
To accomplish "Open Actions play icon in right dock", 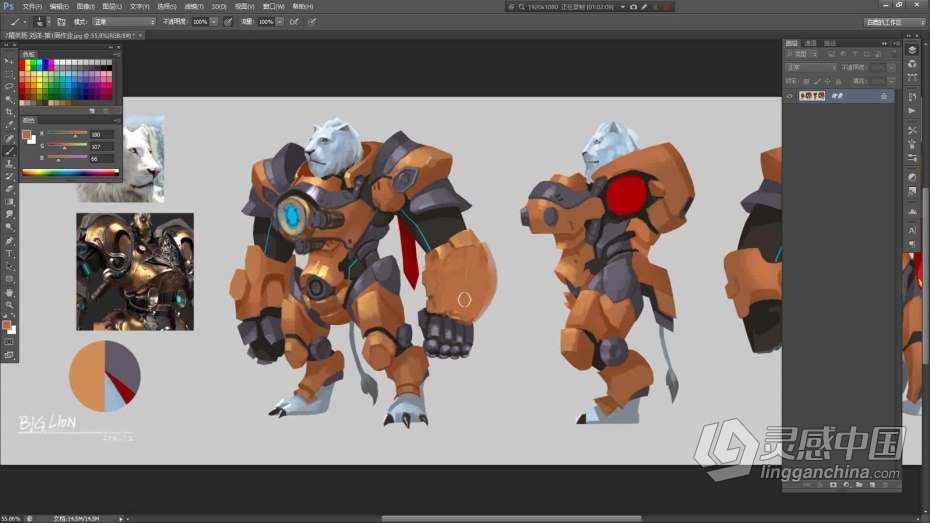I will click(912, 111).
